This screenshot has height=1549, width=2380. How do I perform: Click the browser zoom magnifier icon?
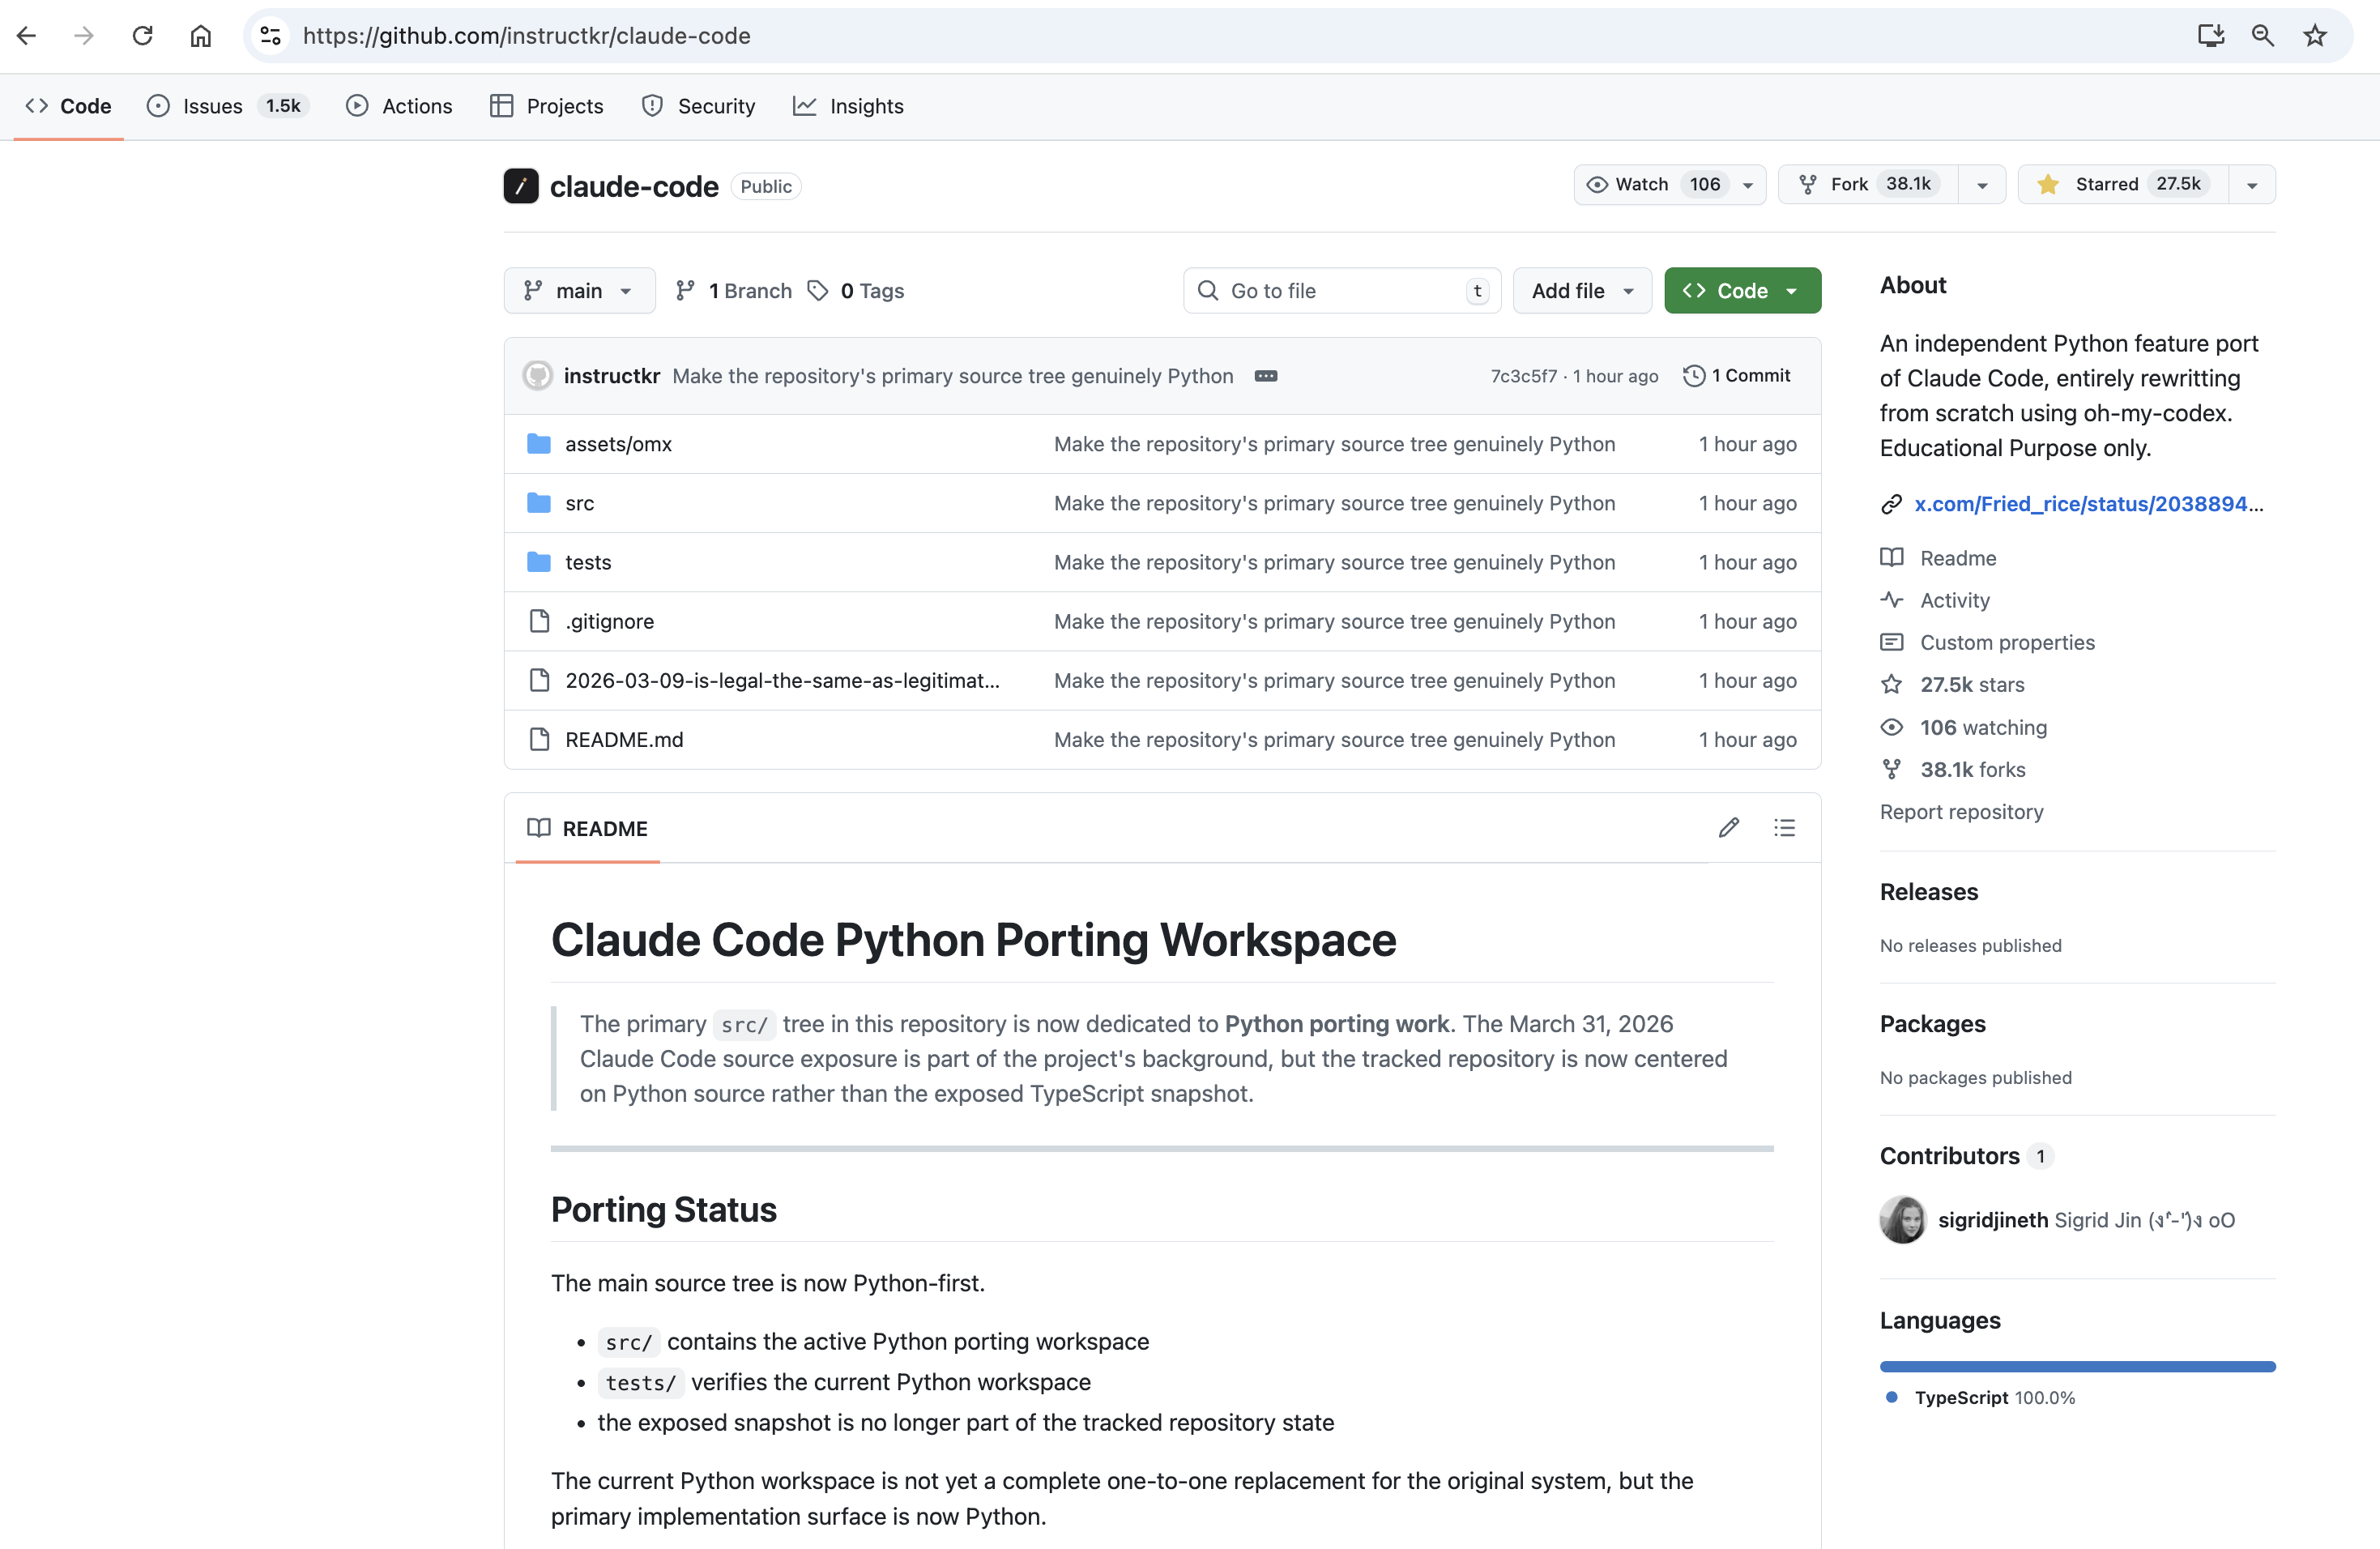pyautogui.click(x=2262, y=36)
